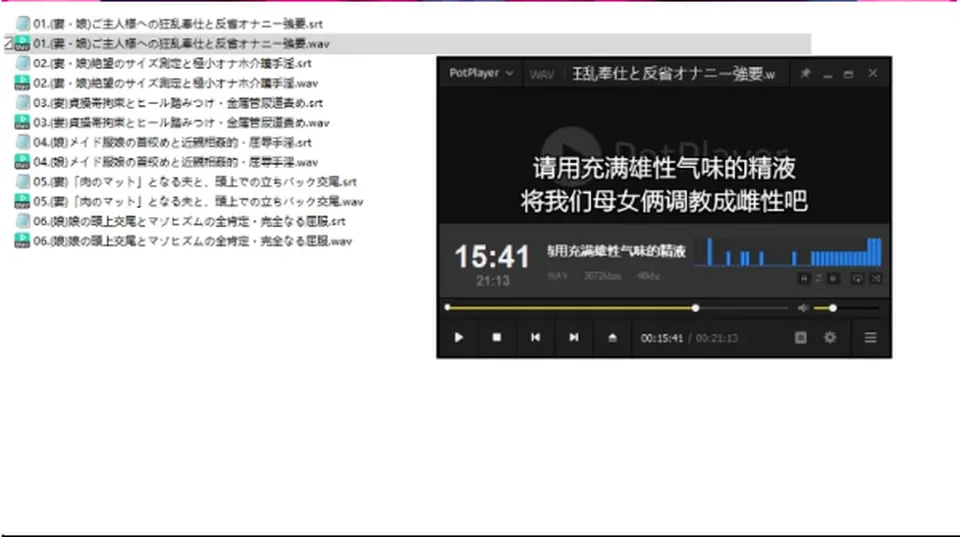Click the screen capture icon near the visualizer

click(x=857, y=279)
